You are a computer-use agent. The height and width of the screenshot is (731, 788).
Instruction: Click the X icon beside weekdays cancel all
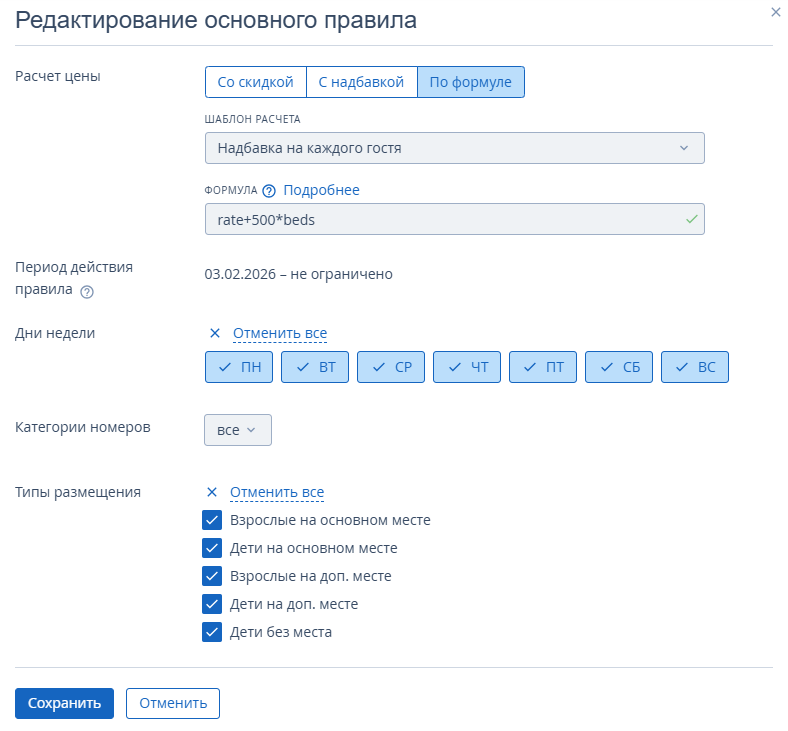pyautogui.click(x=214, y=333)
